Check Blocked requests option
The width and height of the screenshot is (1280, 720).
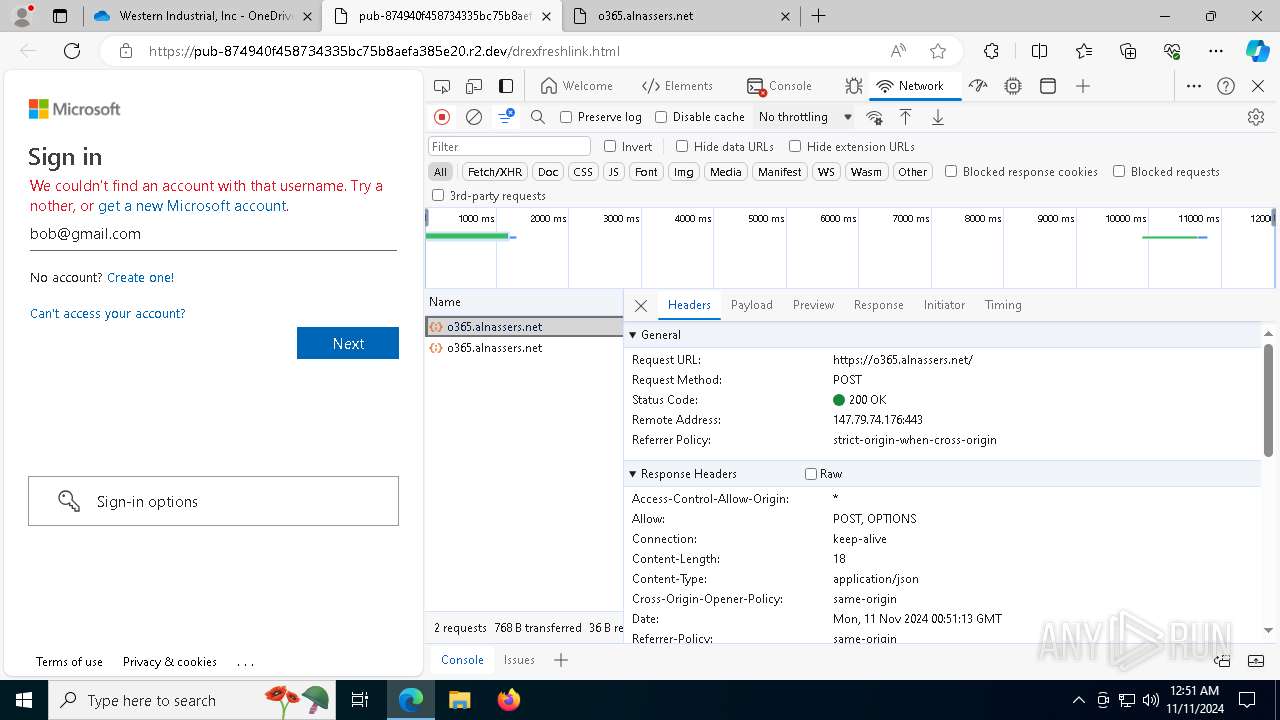click(1119, 171)
